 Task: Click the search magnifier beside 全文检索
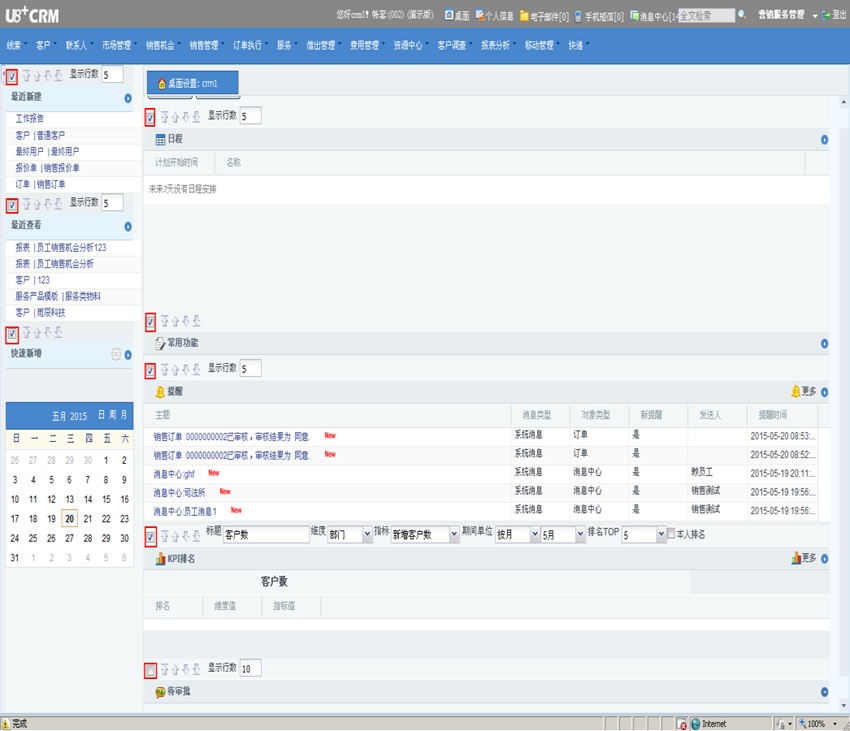tap(742, 16)
